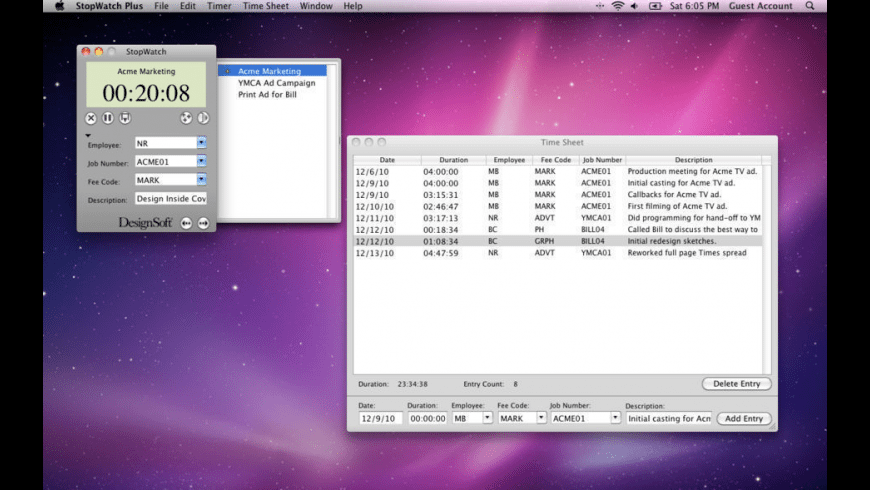Click the StopWatch Description field
The height and width of the screenshot is (490, 870).
click(x=171, y=199)
